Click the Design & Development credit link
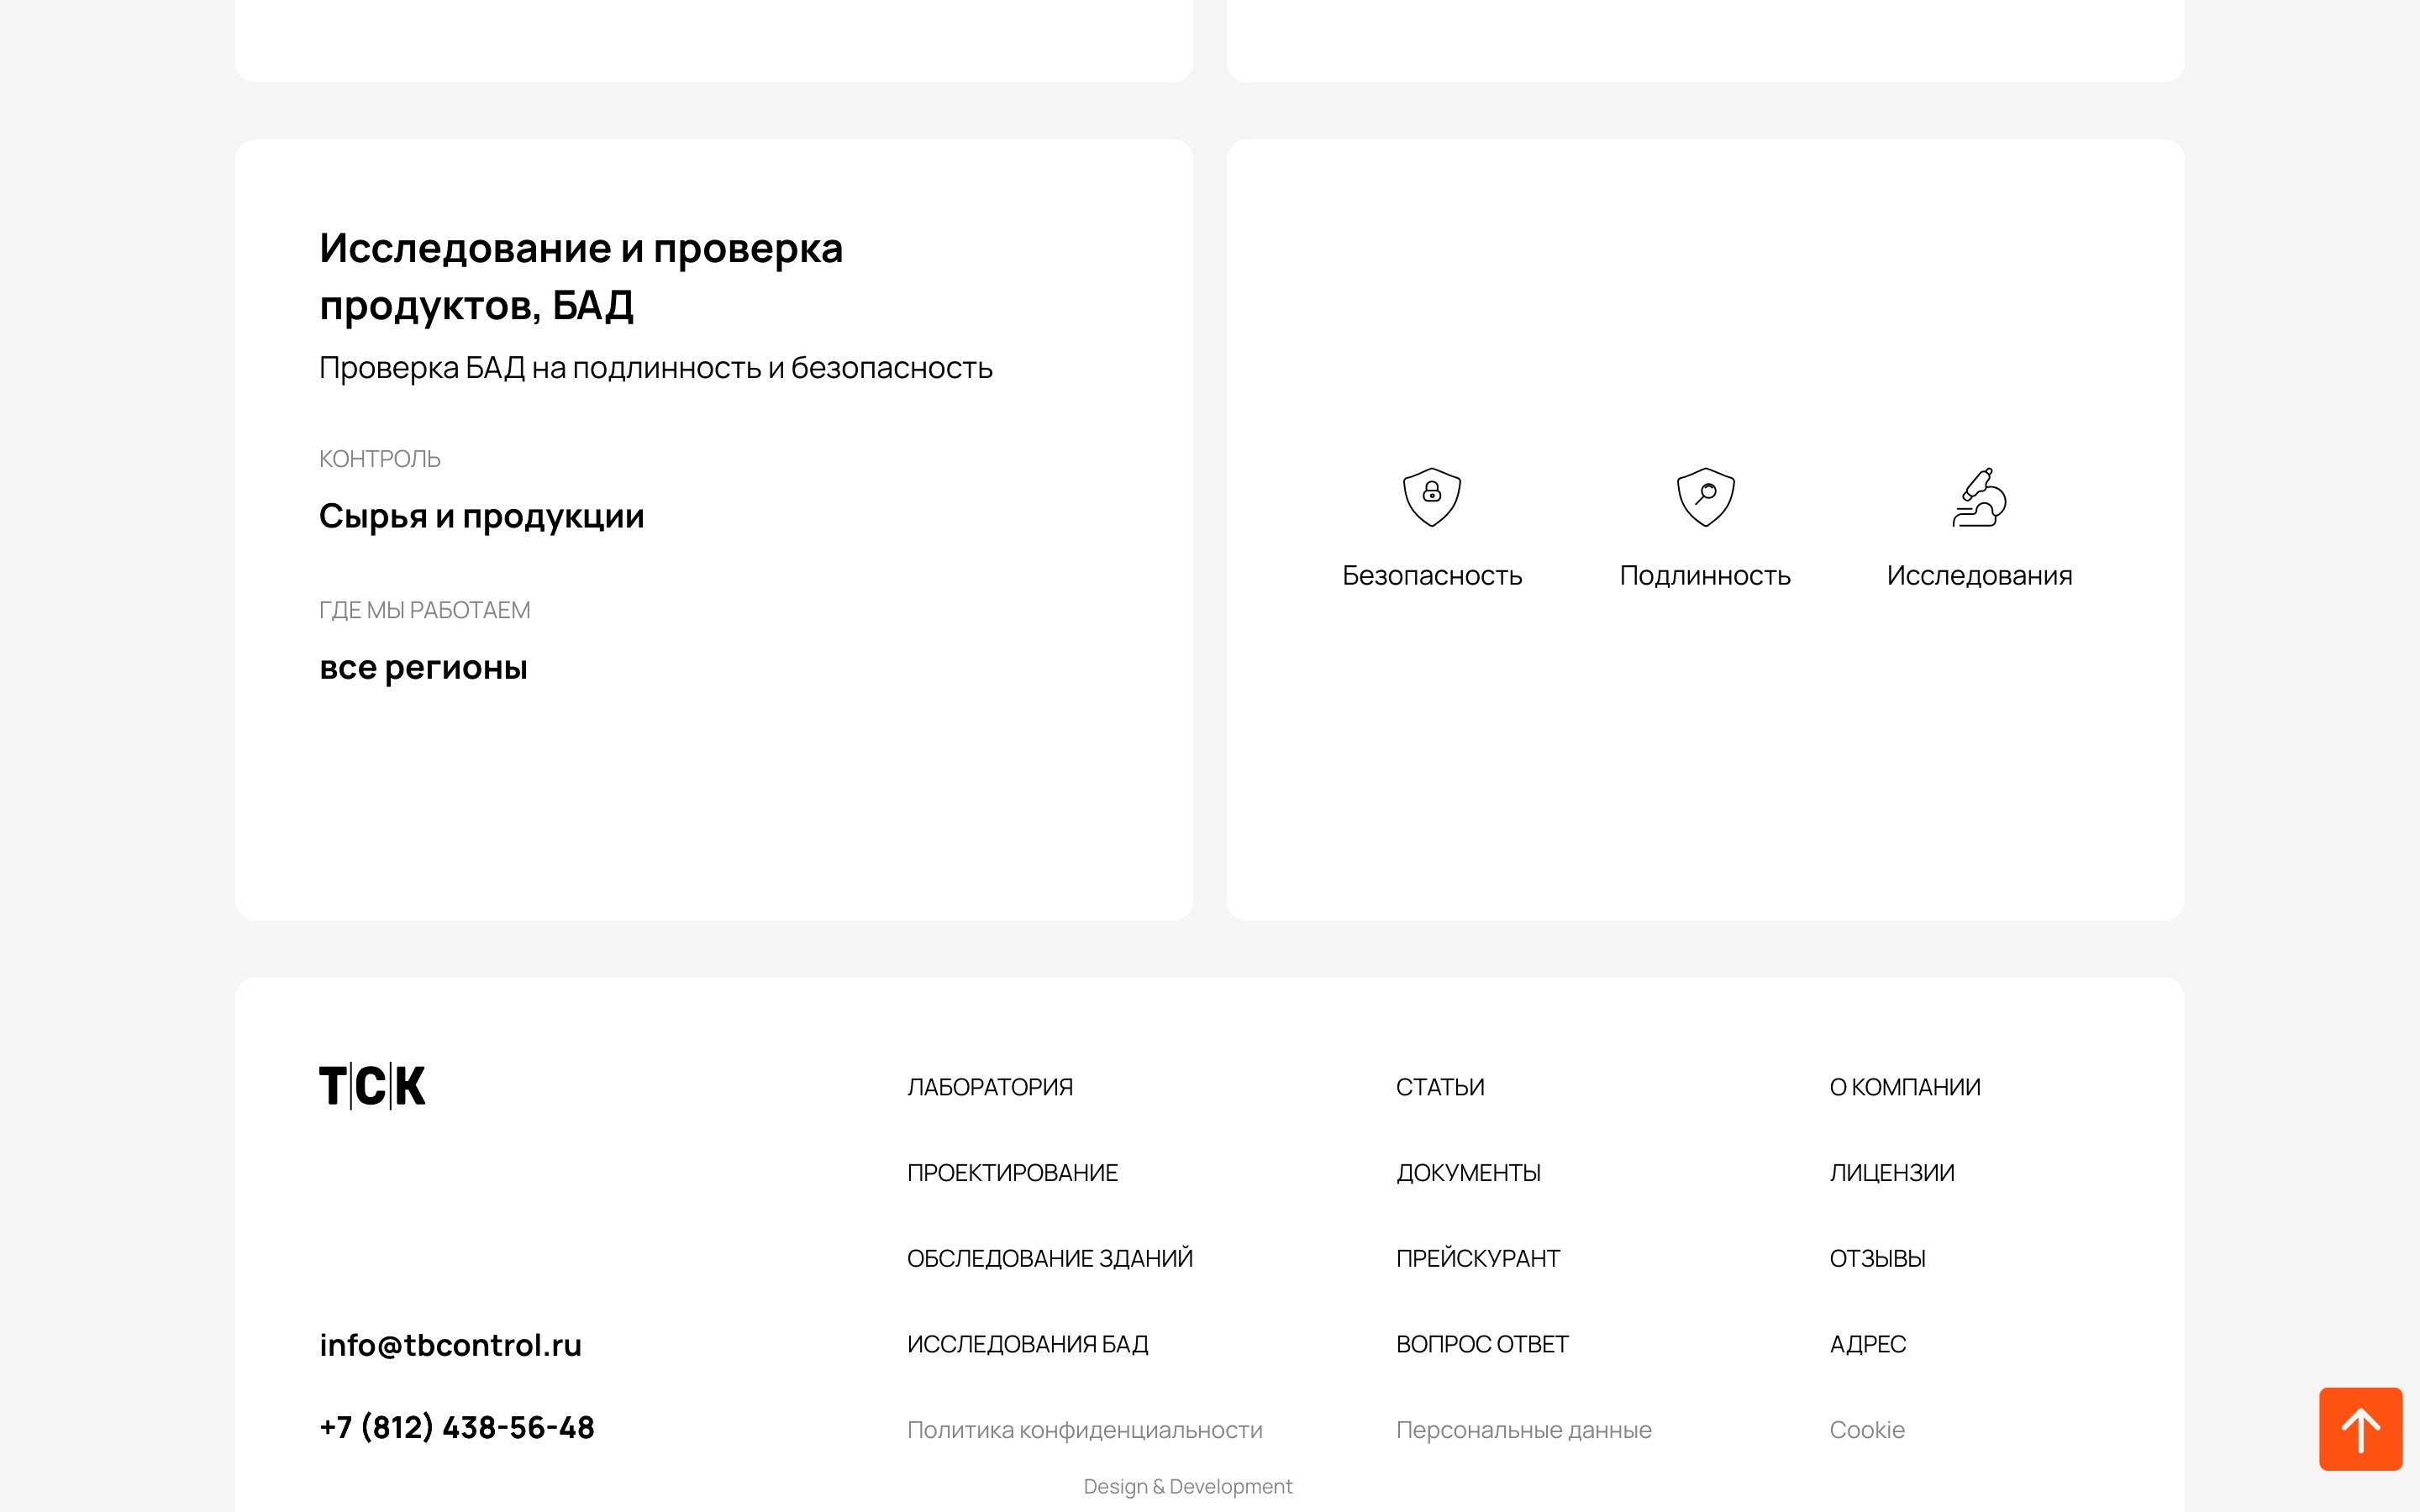The image size is (2420, 1512). [x=1187, y=1486]
